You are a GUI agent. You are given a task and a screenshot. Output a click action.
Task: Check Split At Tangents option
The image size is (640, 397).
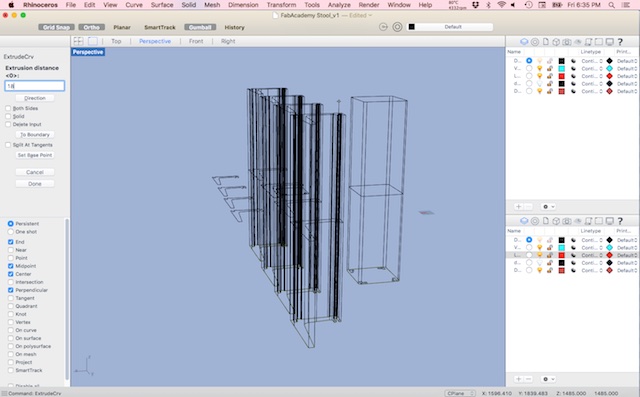click(8, 145)
